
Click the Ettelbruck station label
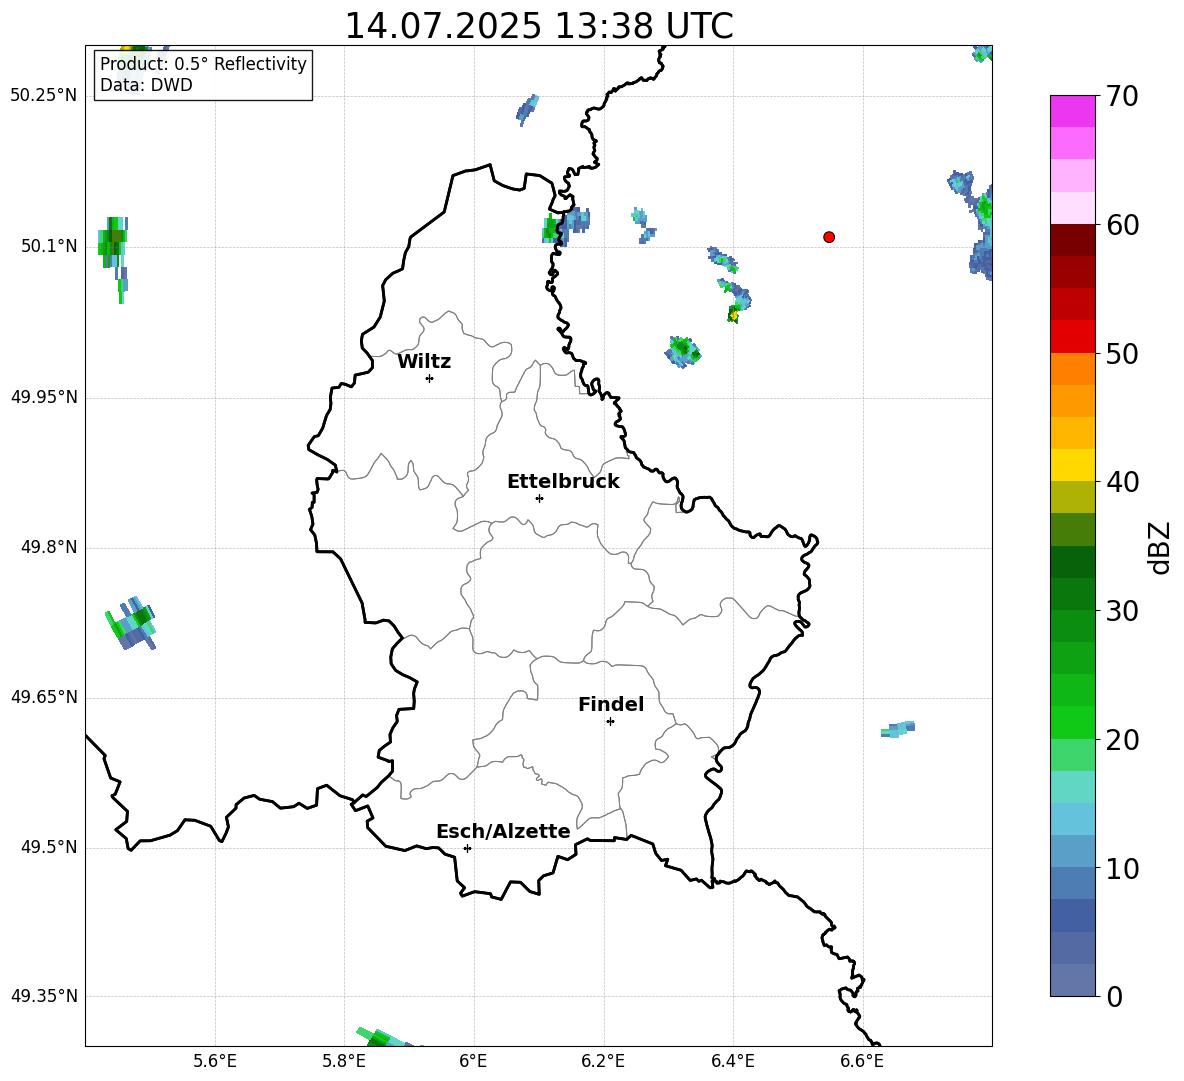[563, 482]
